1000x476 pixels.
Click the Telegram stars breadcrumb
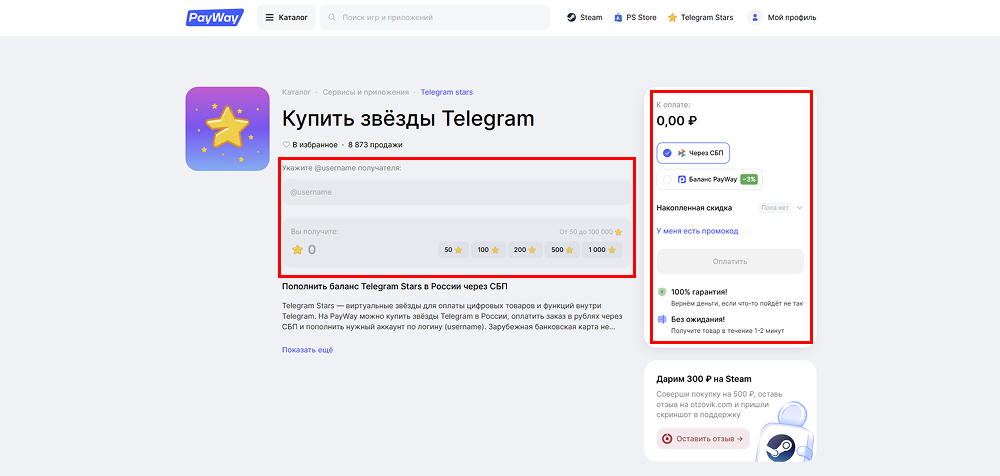446,93
